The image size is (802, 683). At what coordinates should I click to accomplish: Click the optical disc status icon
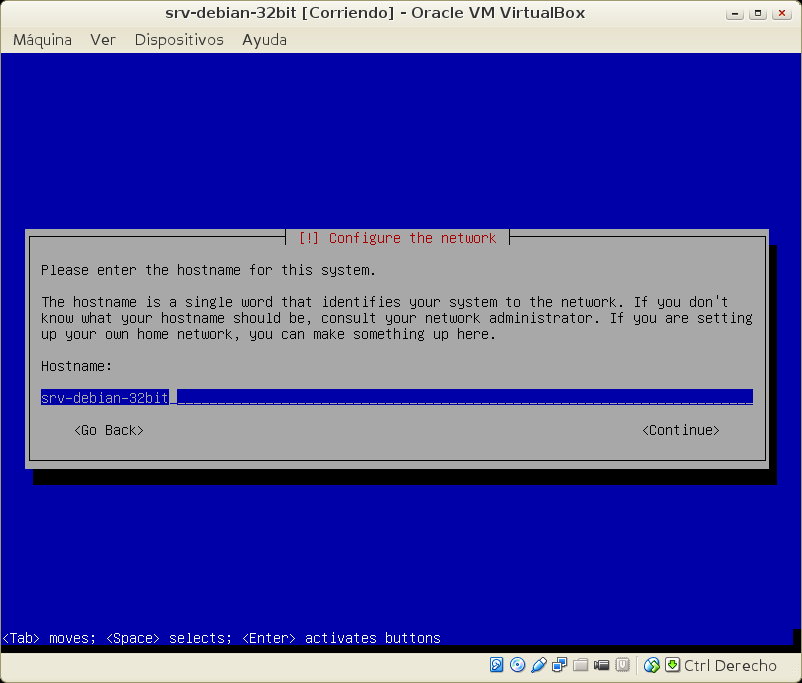517,665
